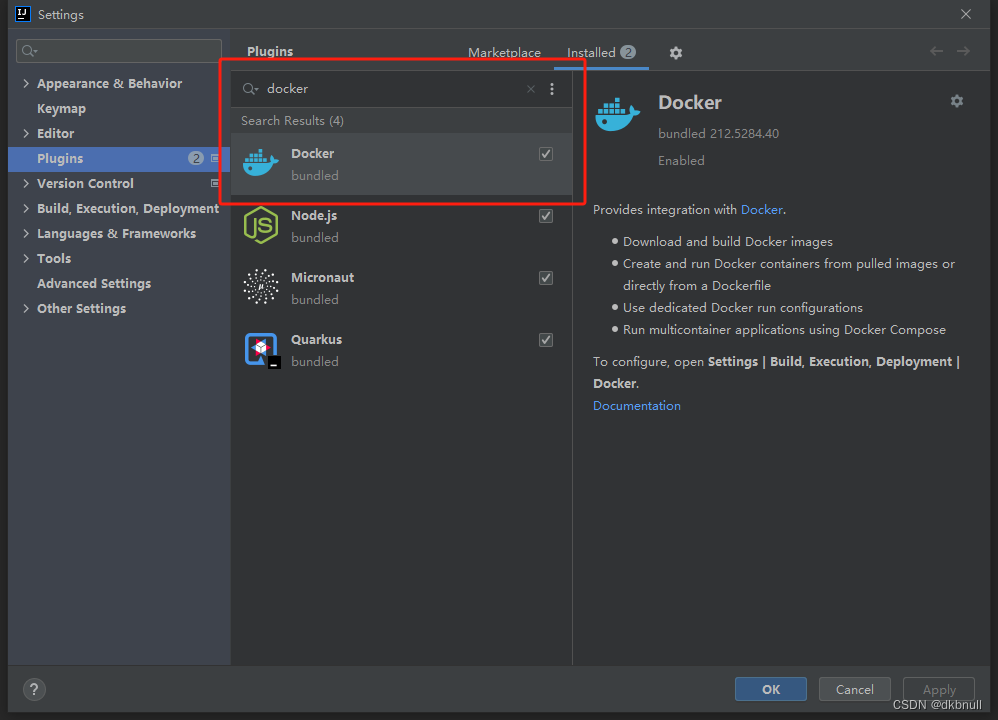
Task: Open Advanced Settings page
Action: (x=94, y=283)
